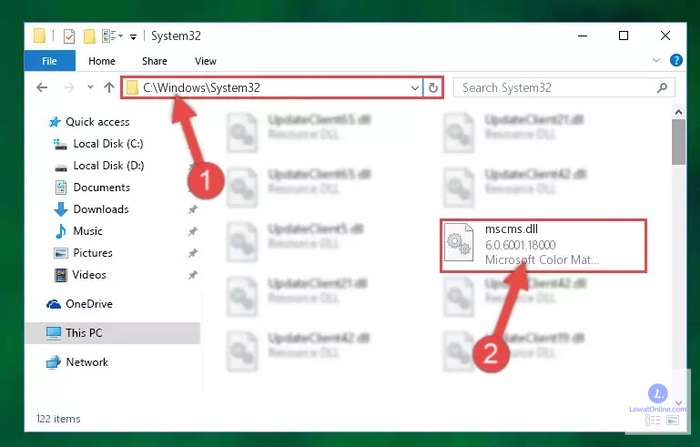Click the pin icon beside Videos
700x447 pixels.
tap(192, 275)
